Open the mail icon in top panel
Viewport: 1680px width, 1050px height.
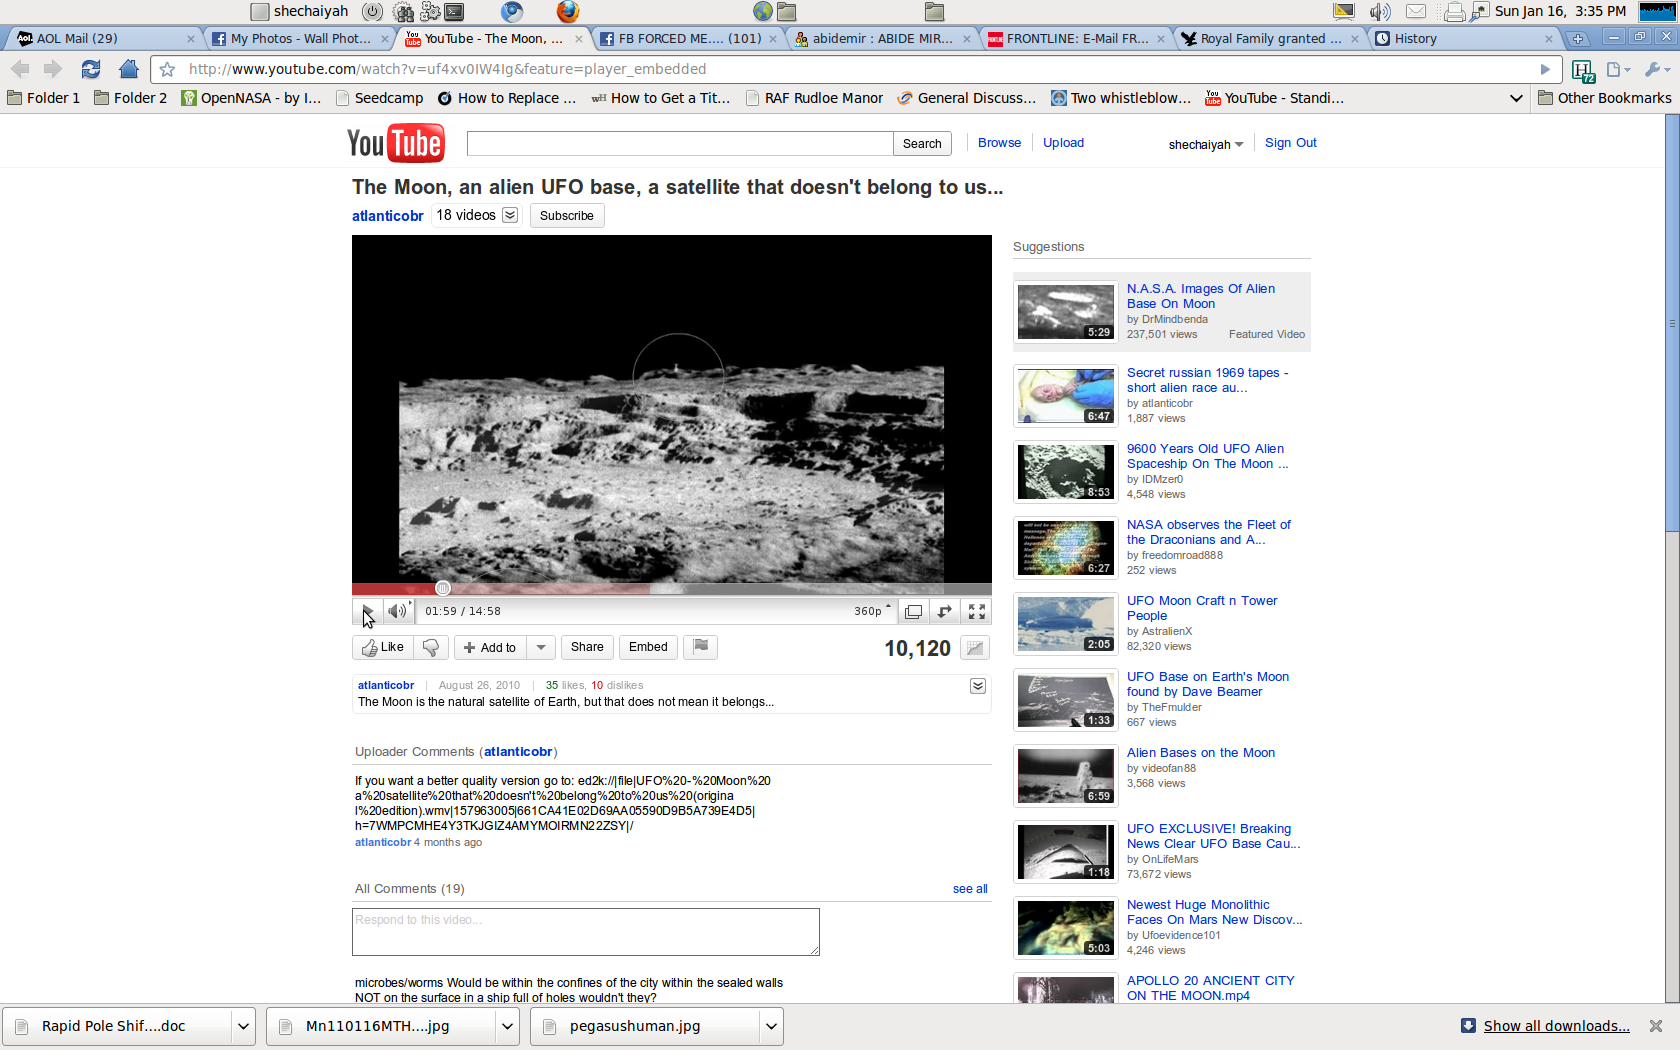click(1416, 11)
